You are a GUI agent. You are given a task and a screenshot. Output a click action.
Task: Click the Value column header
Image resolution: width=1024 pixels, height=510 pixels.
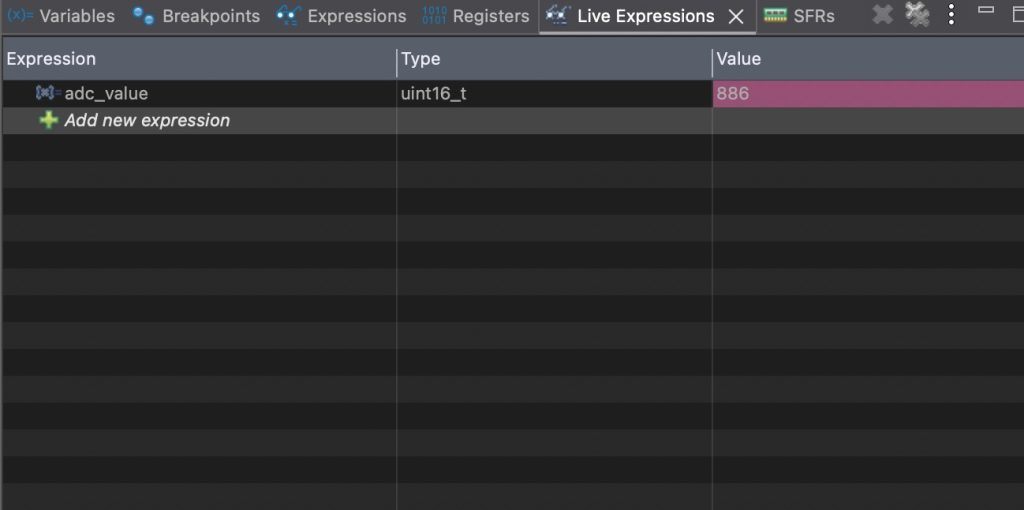(869, 59)
